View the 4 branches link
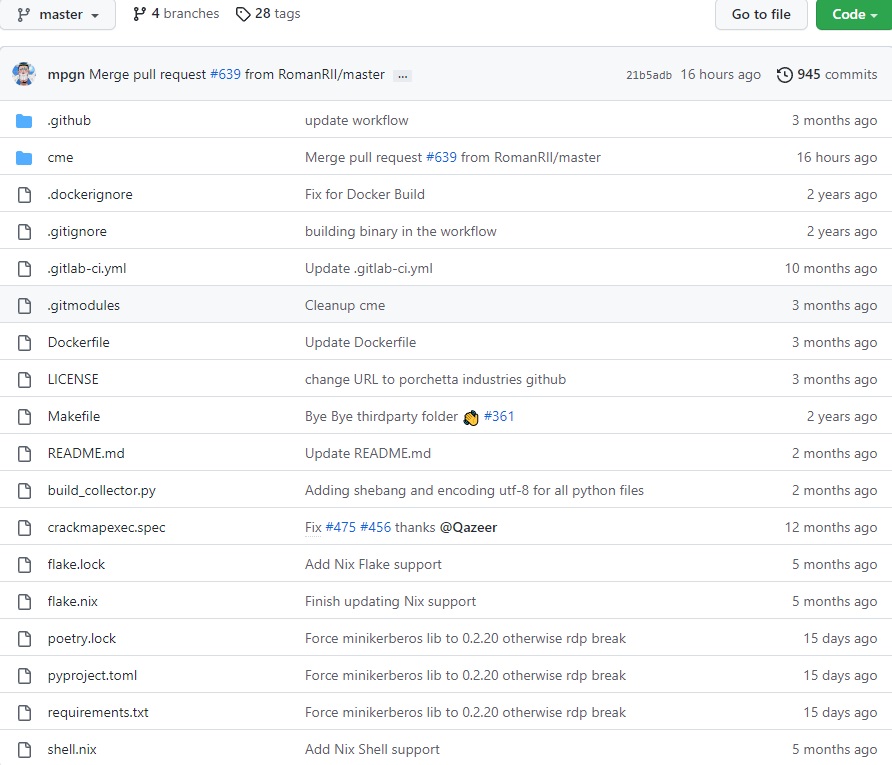892x765 pixels. click(x=176, y=14)
